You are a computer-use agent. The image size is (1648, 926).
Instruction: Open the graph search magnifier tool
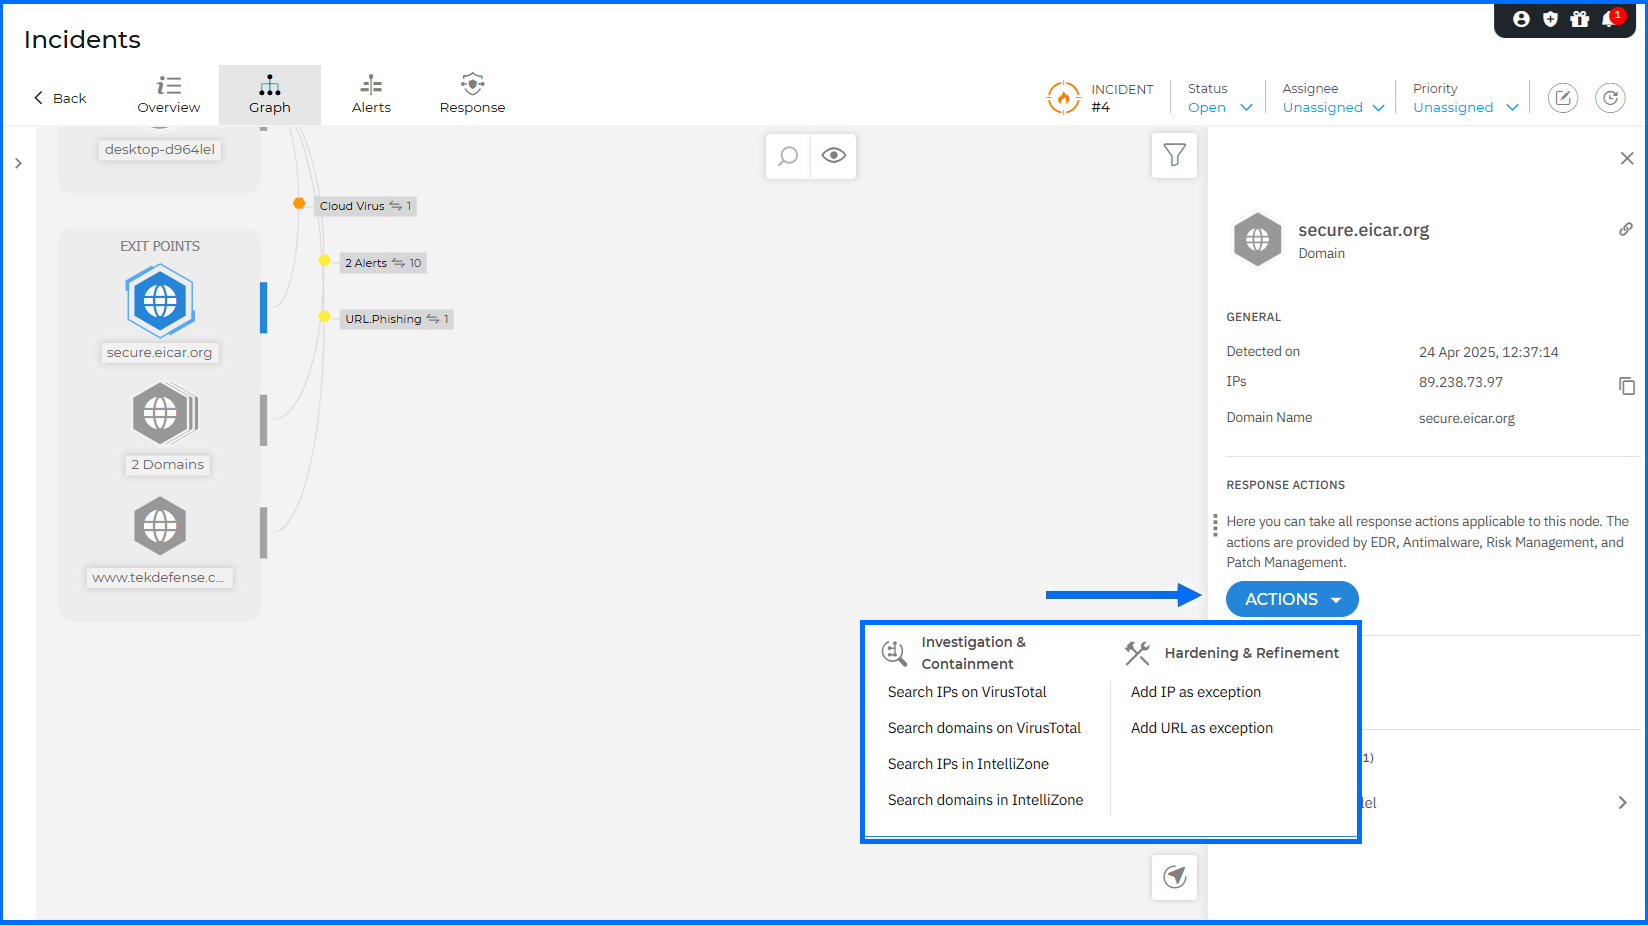pyautogui.click(x=788, y=156)
